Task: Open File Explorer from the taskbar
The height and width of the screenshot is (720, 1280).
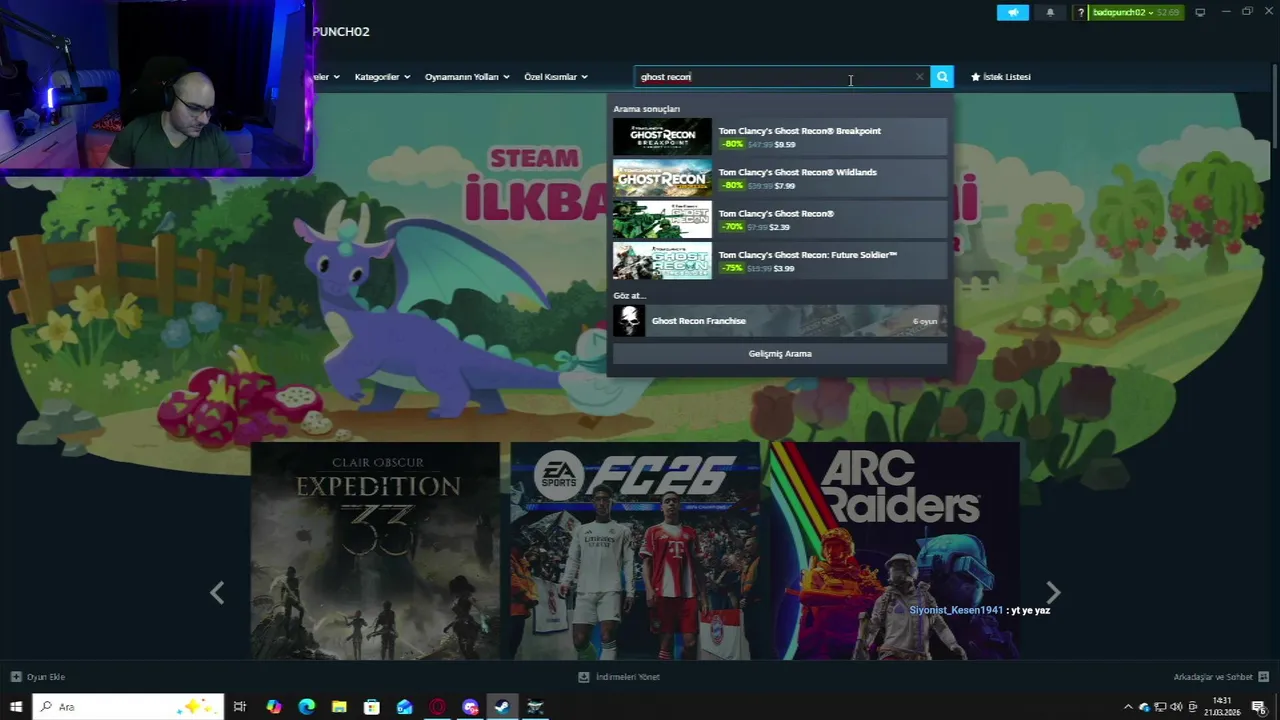Action: coord(339,707)
